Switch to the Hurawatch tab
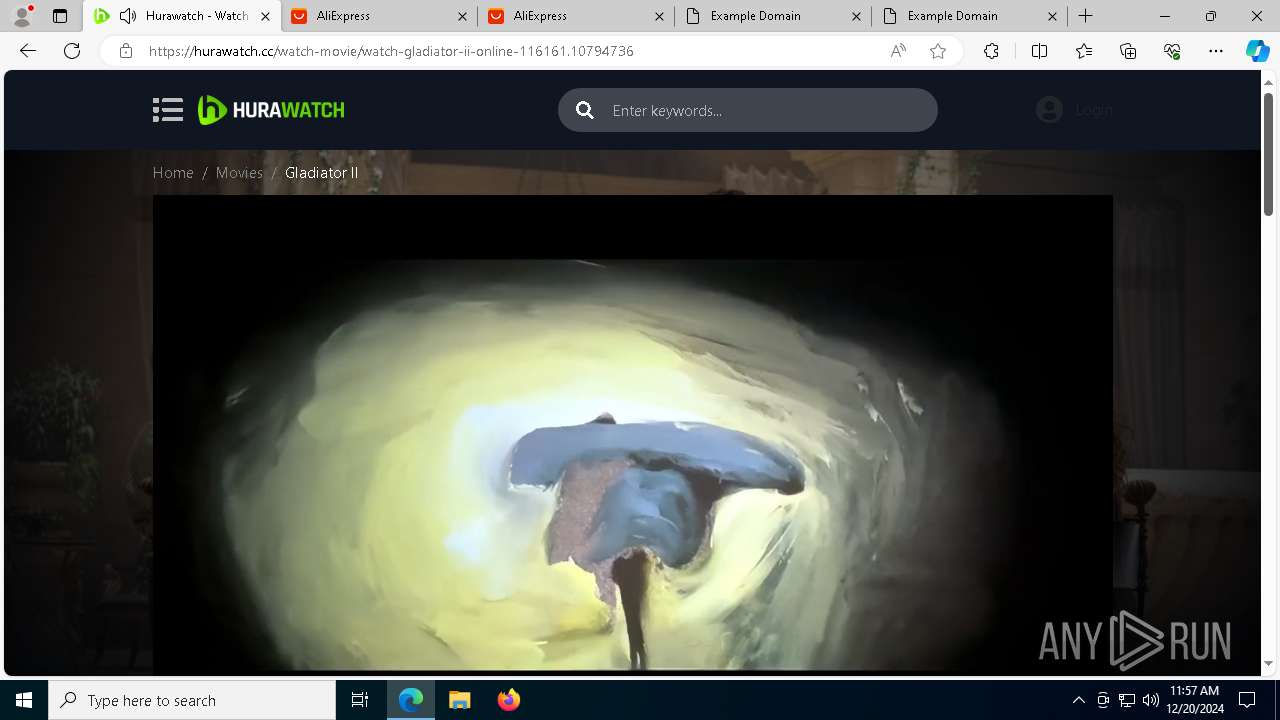The image size is (1280, 720). 181,16
